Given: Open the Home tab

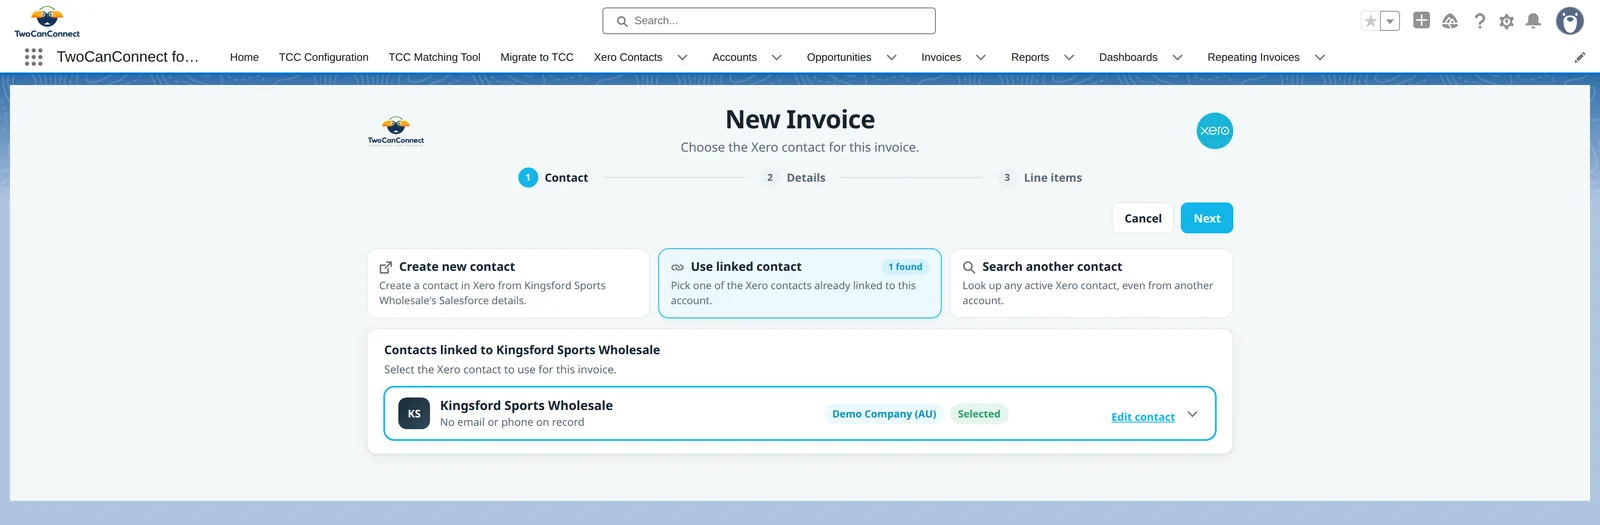Looking at the screenshot, I should coord(244,57).
